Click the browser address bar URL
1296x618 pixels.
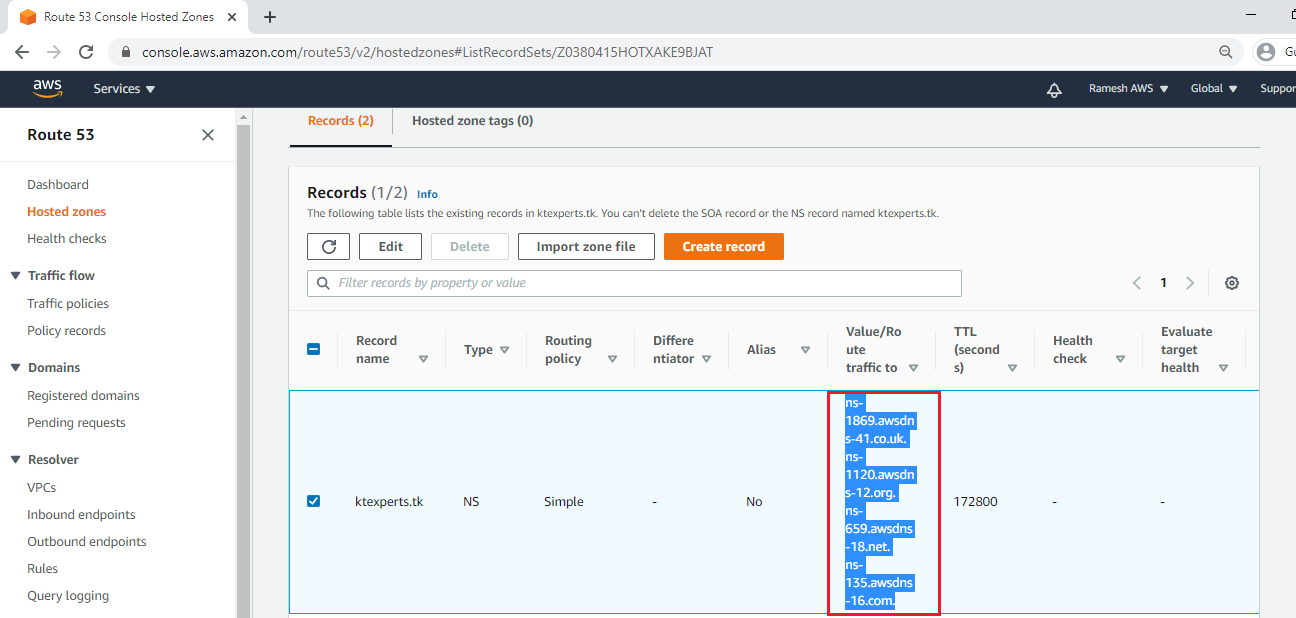click(x=427, y=52)
